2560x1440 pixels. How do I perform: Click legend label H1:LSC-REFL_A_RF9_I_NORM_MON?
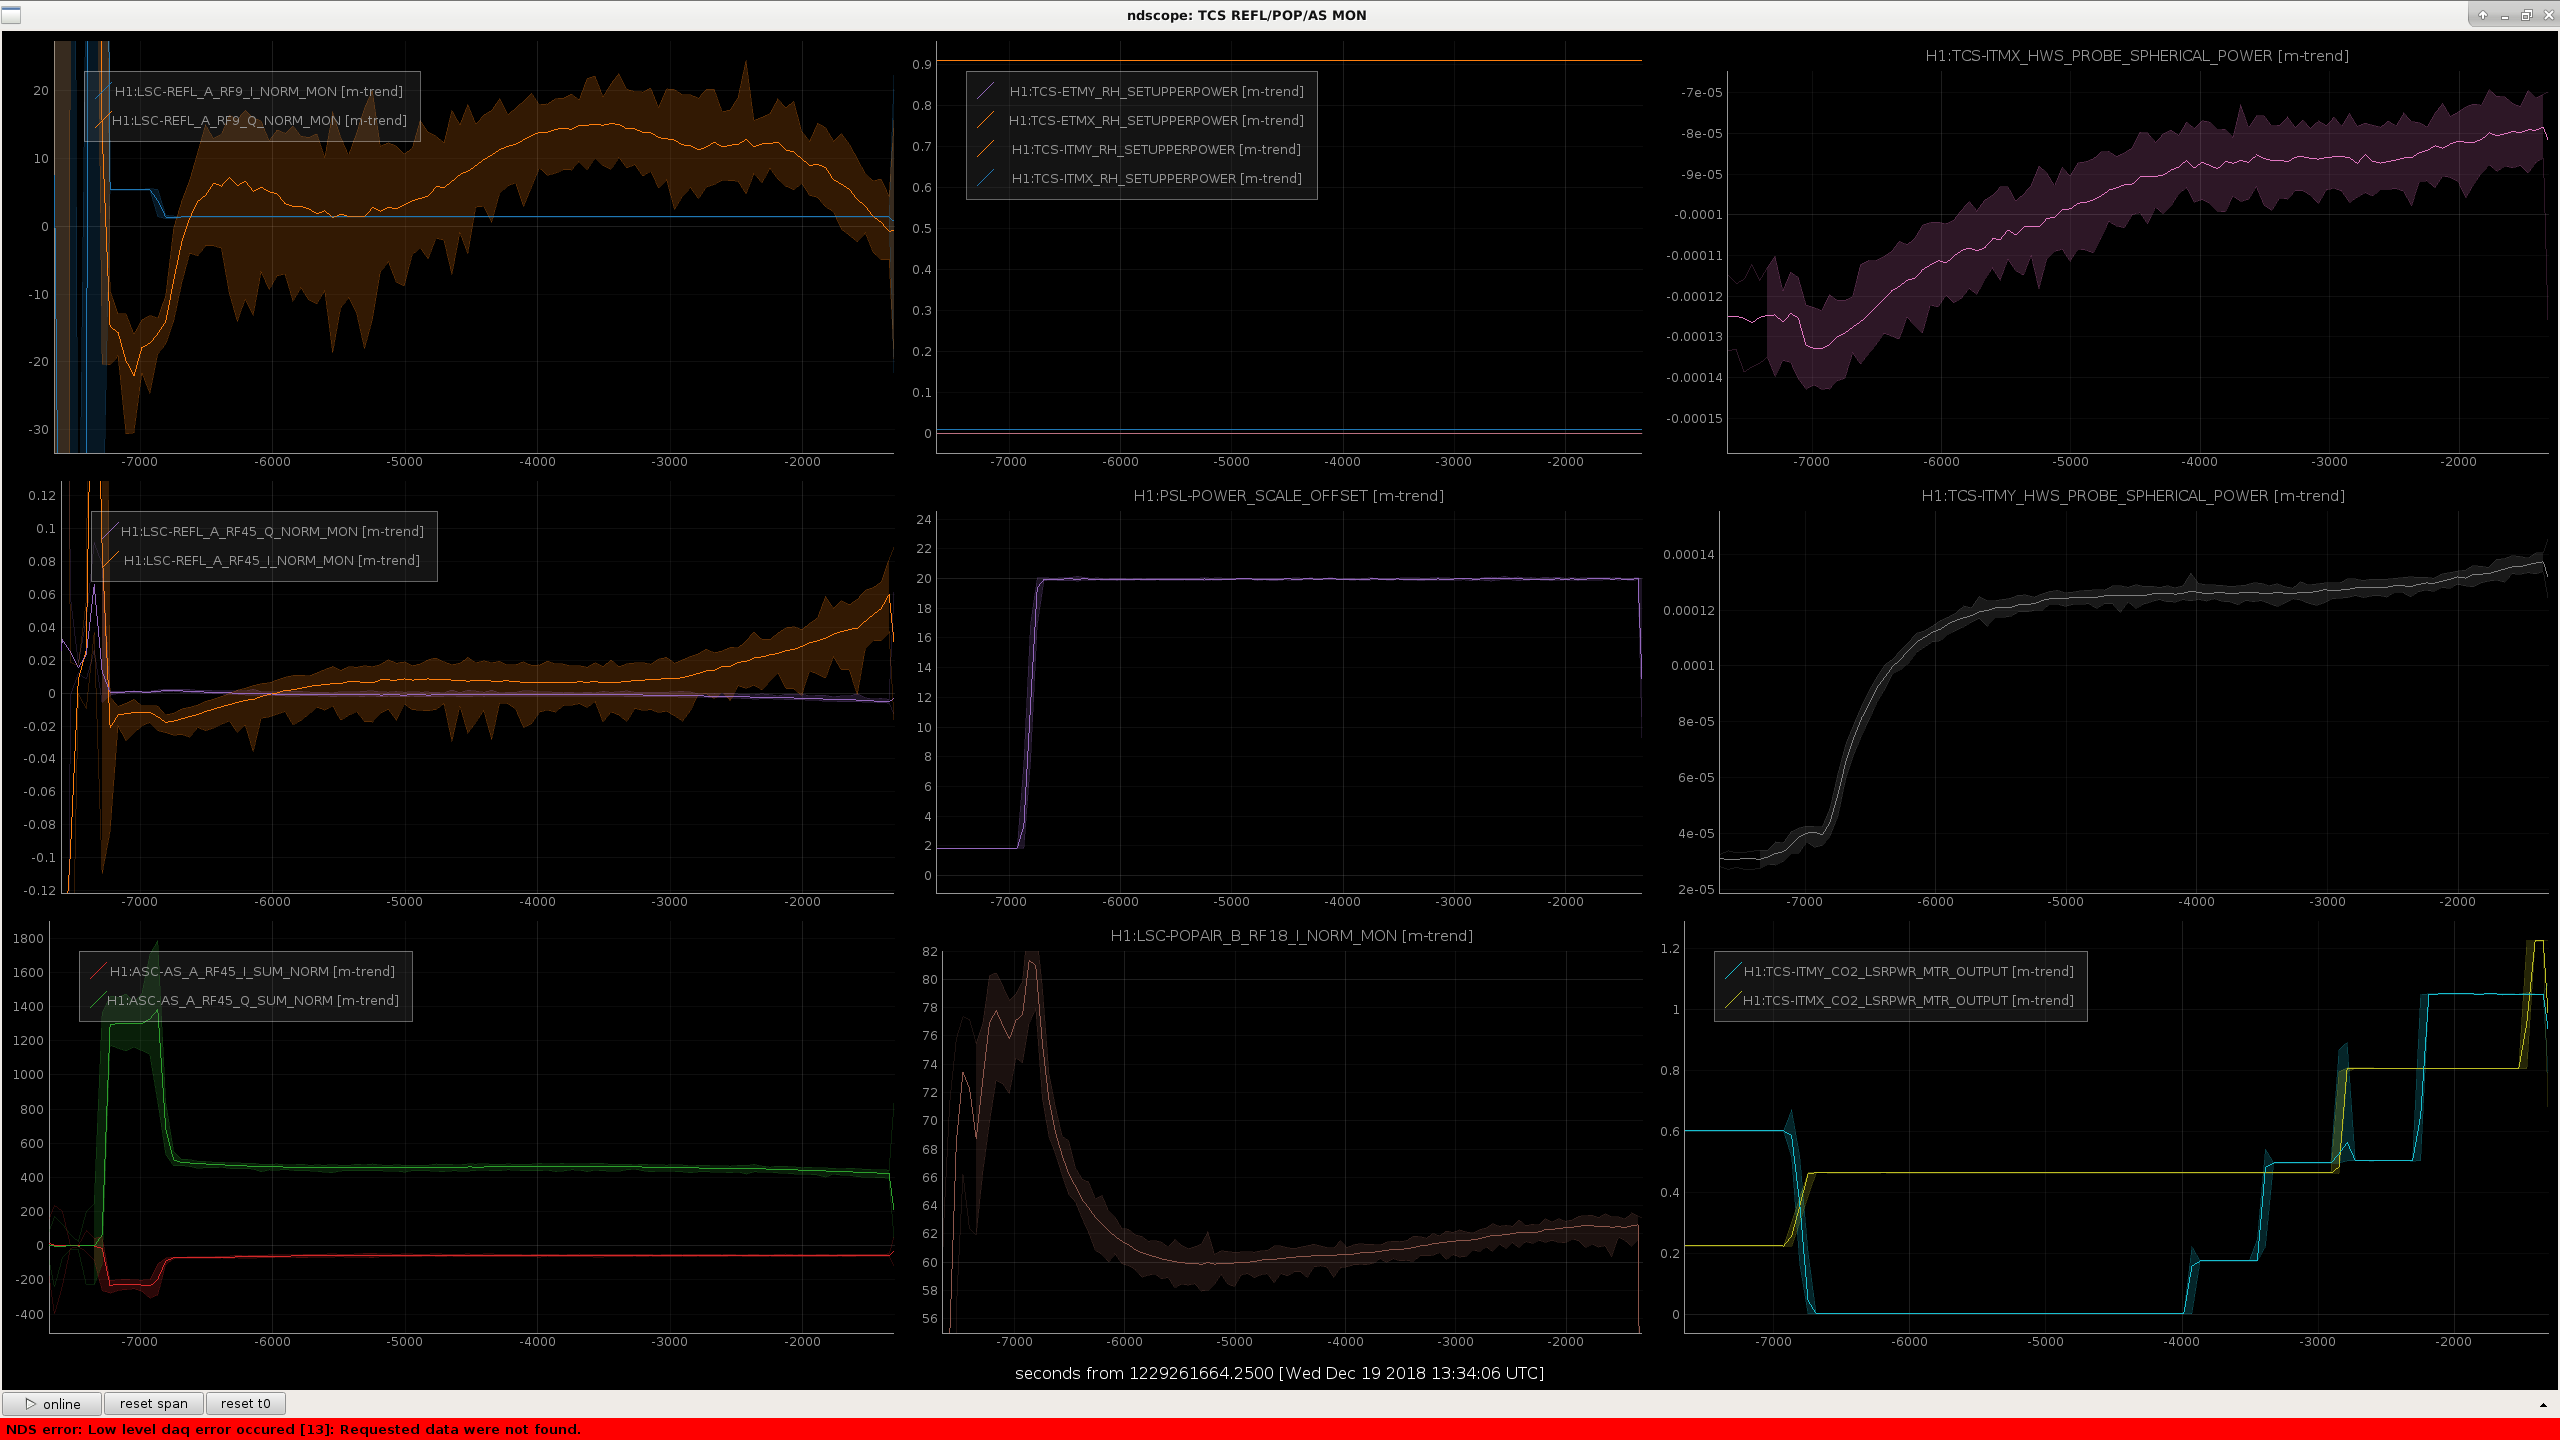click(x=259, y=91)
